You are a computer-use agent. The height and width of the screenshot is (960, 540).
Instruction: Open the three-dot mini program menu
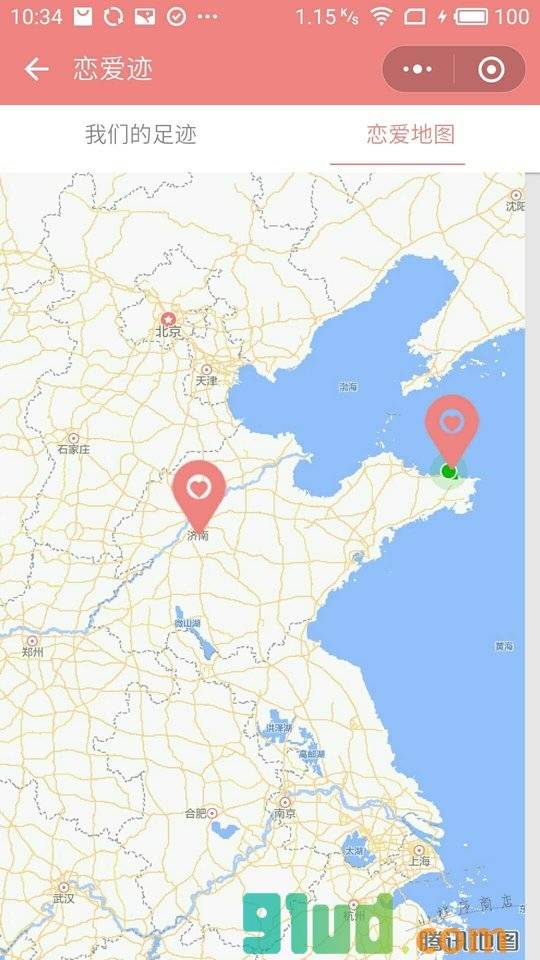(x=418, y=69)
